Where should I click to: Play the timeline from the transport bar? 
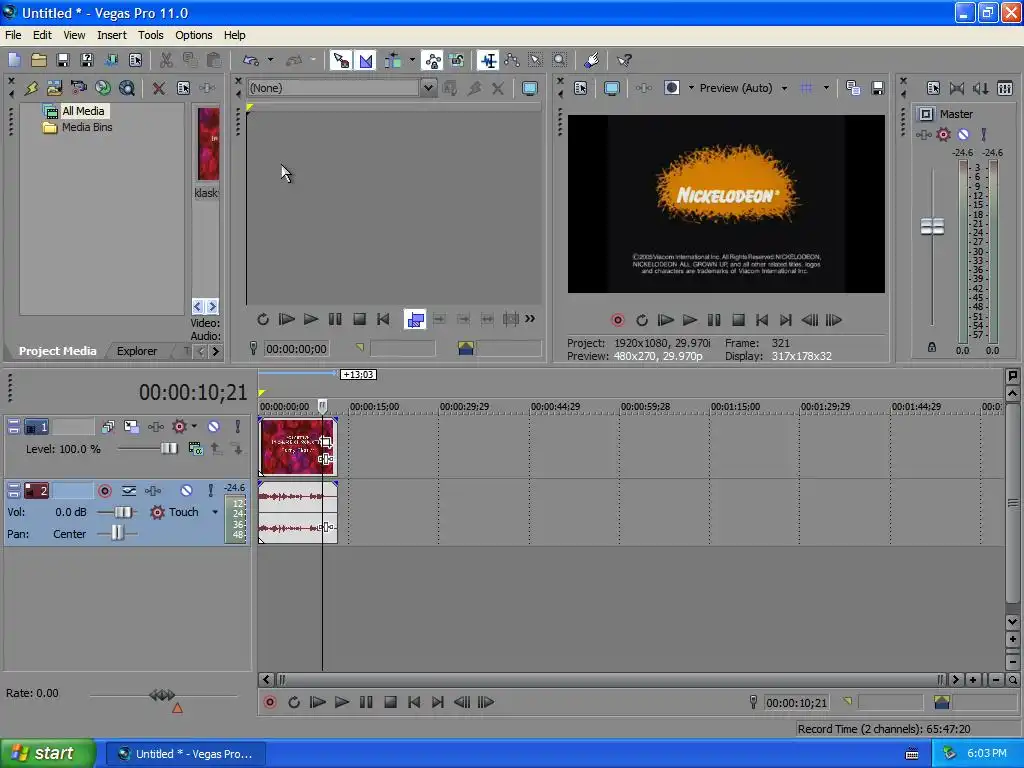(342, 702)
